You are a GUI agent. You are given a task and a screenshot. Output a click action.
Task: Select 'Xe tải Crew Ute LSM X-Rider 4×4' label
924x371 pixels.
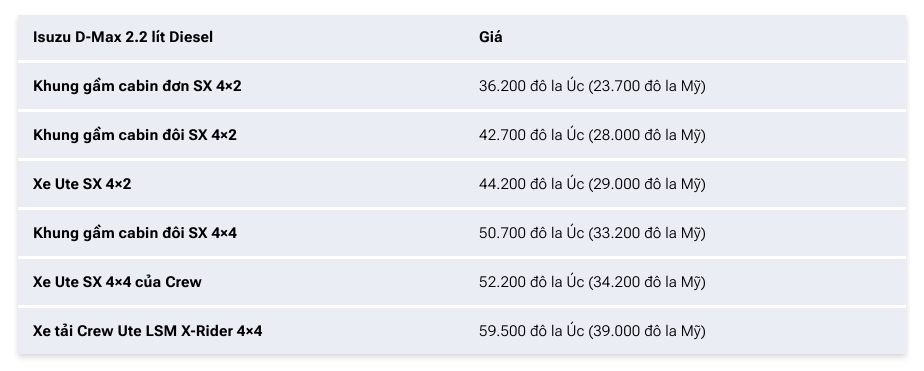147,330
